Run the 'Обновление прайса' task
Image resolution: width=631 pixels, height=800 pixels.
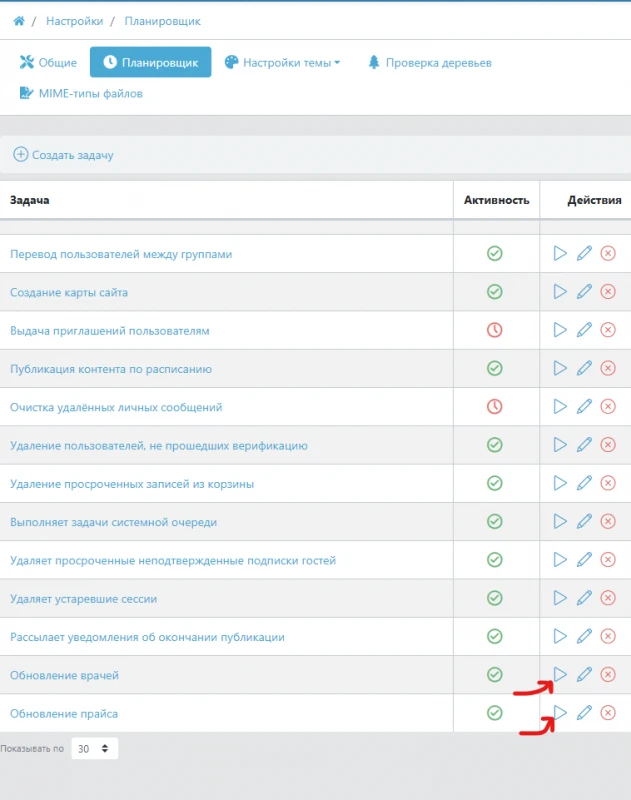pyautogui.click(x=560, y=713)
